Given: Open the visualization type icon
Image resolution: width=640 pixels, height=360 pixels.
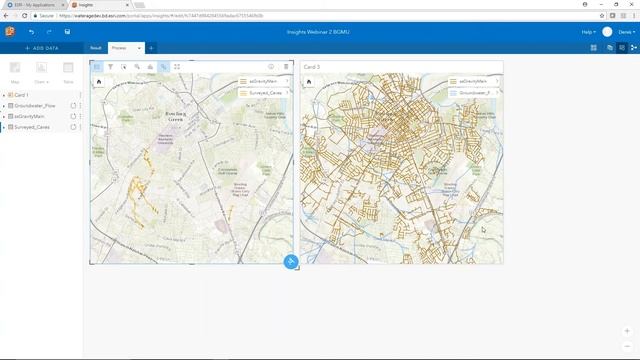Looking at the screenshot, I should click(x=150, y=67).
